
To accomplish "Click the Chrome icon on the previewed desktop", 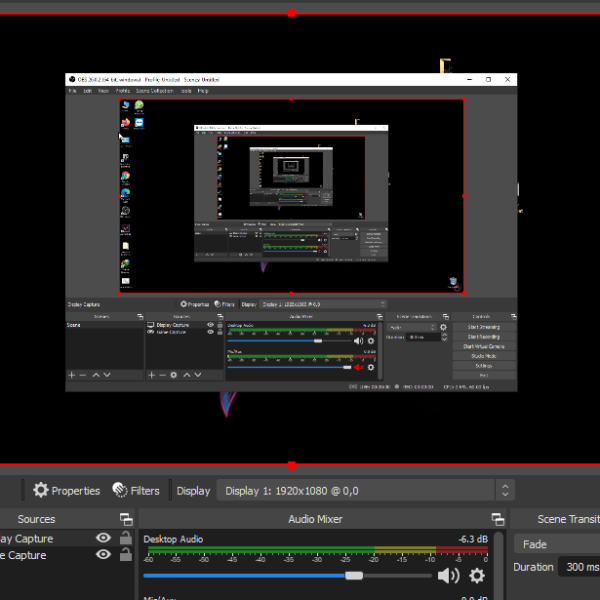I will coord(126,176).
